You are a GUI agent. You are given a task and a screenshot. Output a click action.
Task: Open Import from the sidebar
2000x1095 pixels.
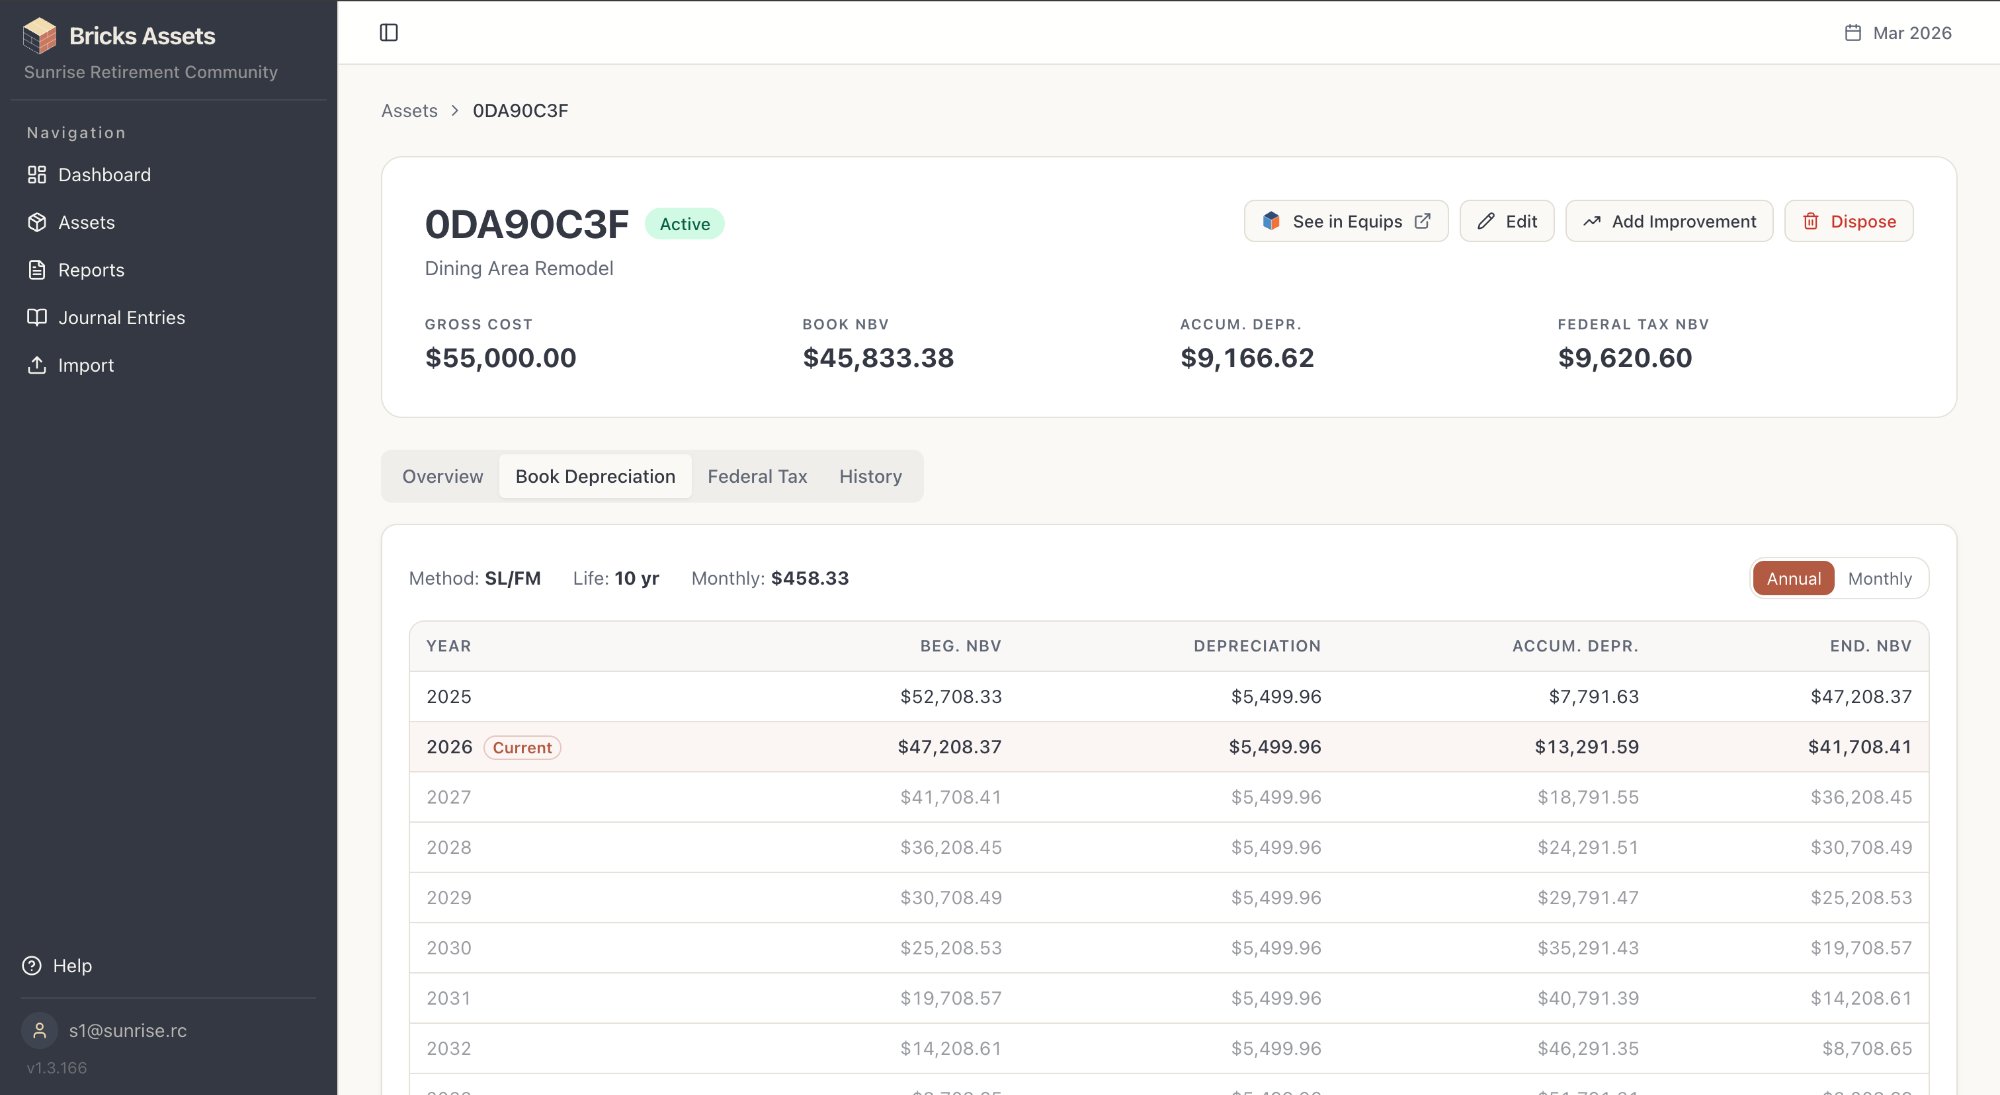pyautogui.click(x=85, y=366)
